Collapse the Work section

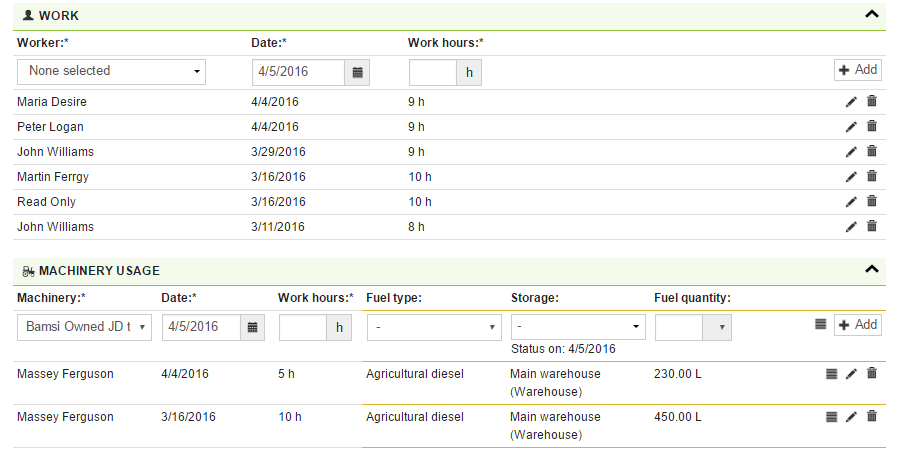[x=871, y=15]
